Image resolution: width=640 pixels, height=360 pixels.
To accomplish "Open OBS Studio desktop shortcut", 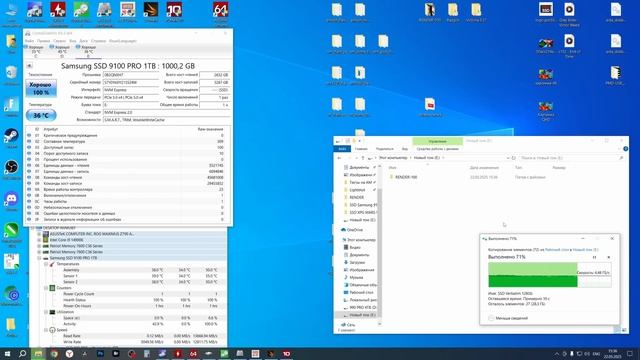I will pos(11,170).
